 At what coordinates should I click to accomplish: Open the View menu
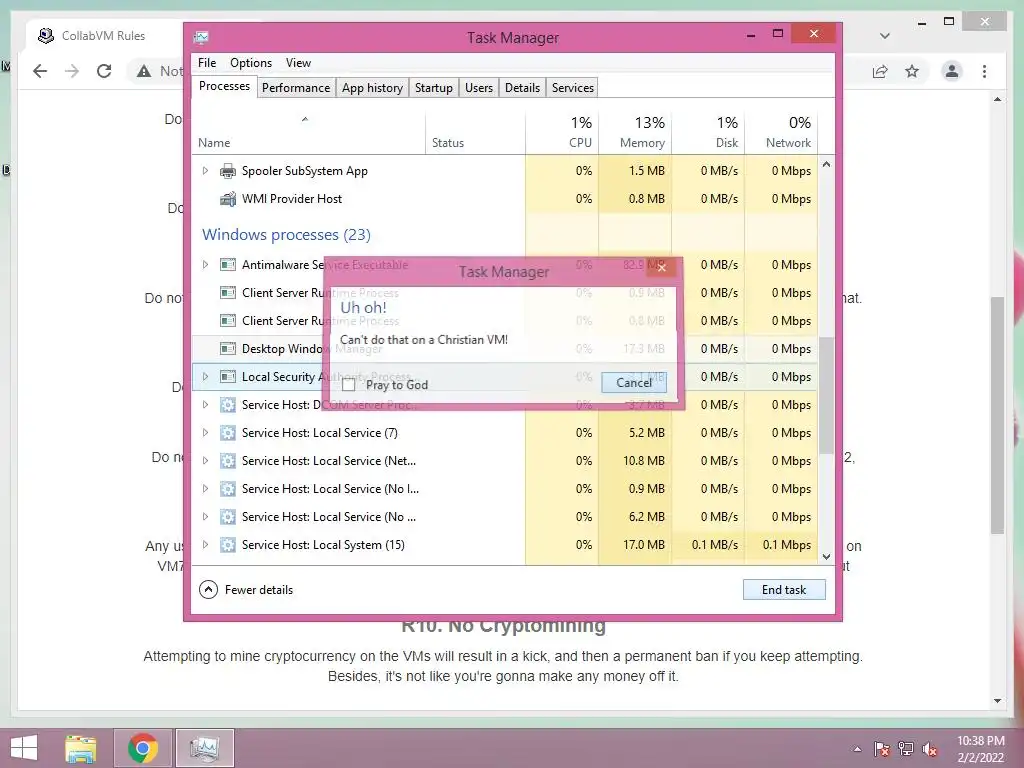pyautogui.click(x=298, y=63)
